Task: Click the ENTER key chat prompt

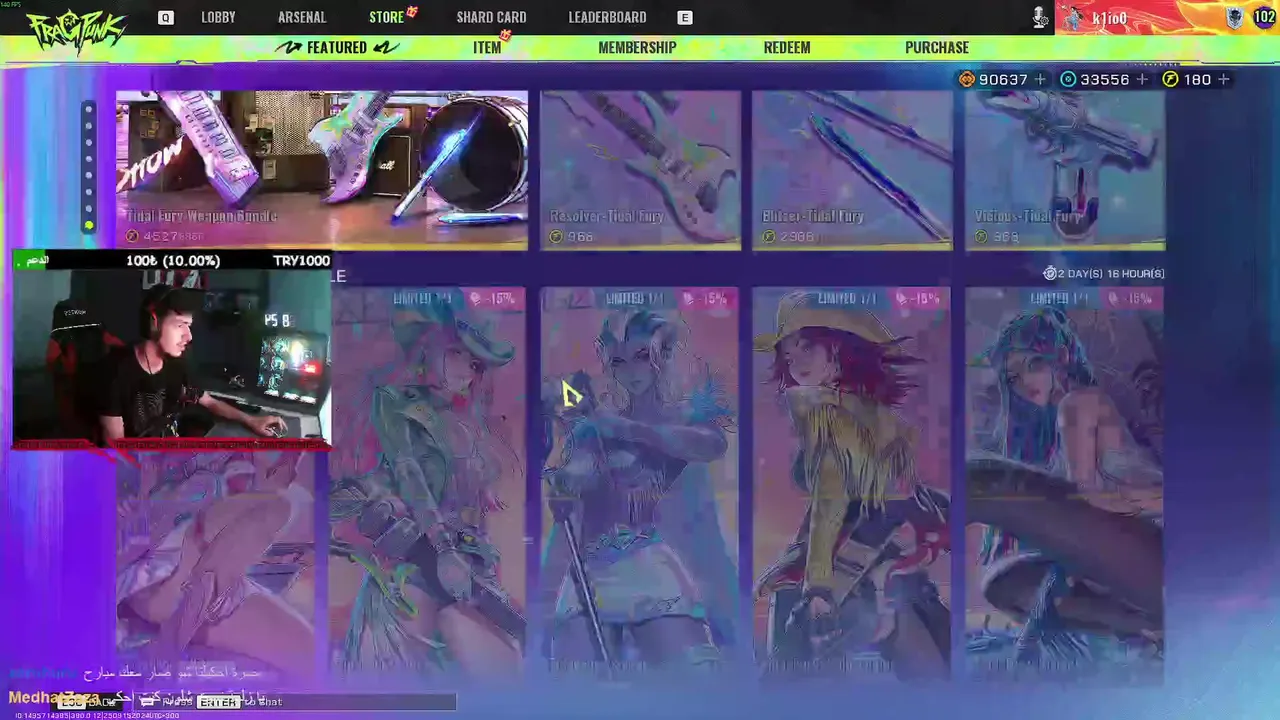Action: point(217,702)
